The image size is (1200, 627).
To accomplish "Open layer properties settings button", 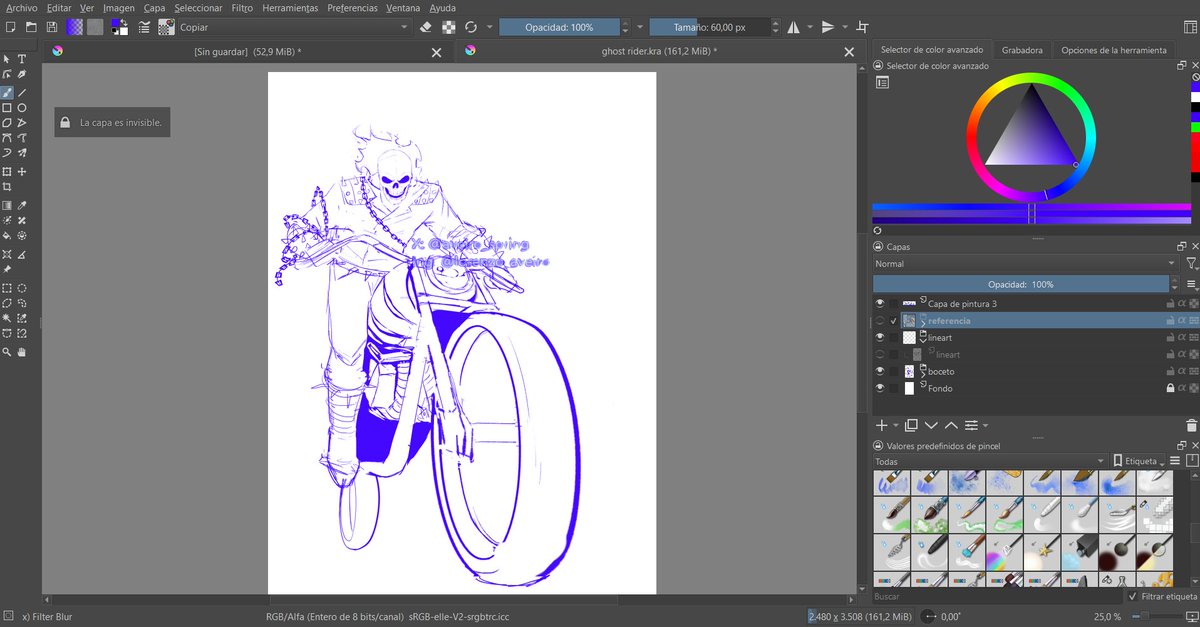I will (x=972, y=425).
